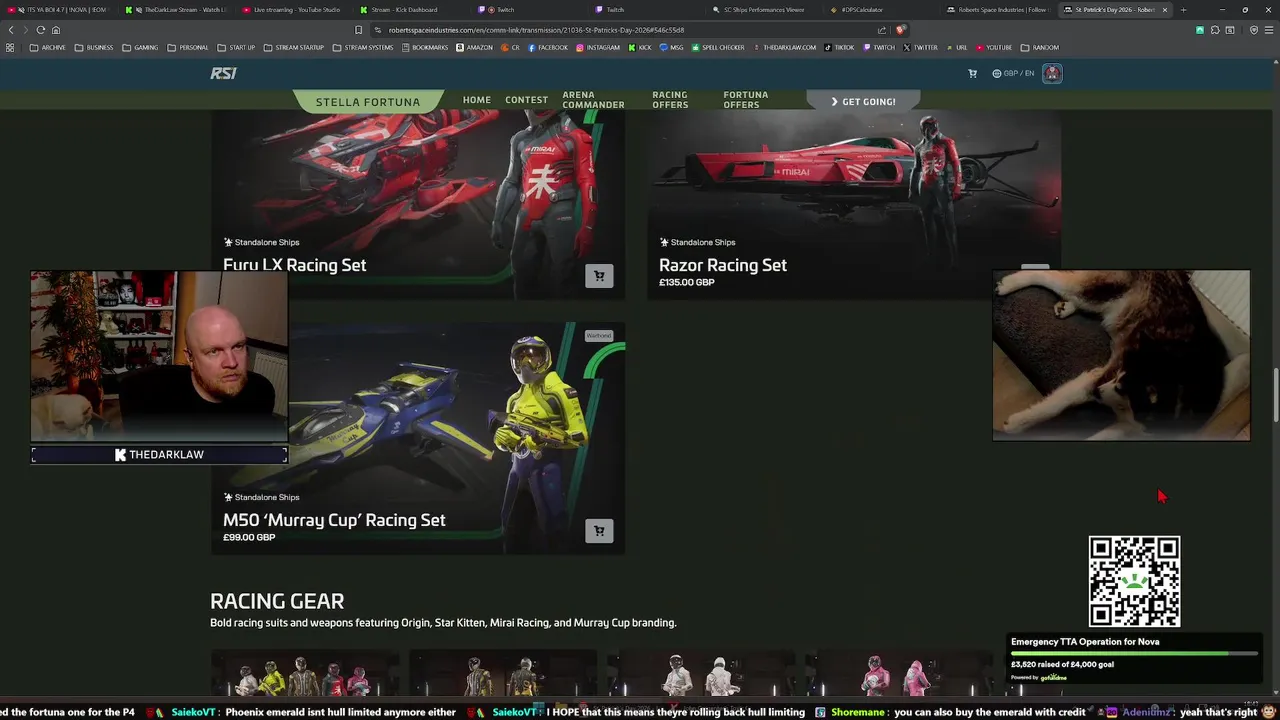Reload the page with the refresh icon
Viewport: 1280px width, 720px height.
point(40,30)
